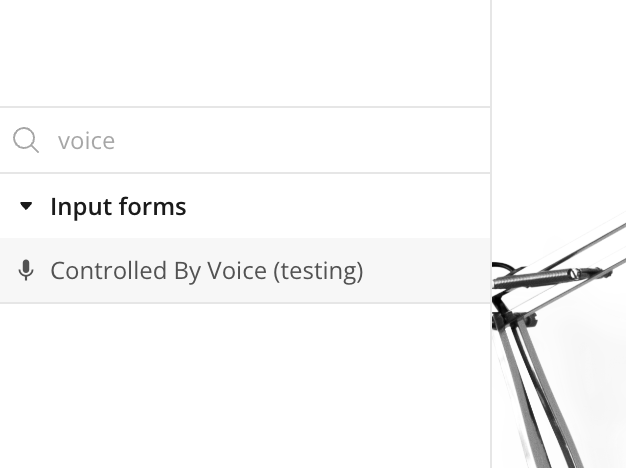
Task: Click the "(testing)" suffix of the voice element
Action: pos(318,272)
